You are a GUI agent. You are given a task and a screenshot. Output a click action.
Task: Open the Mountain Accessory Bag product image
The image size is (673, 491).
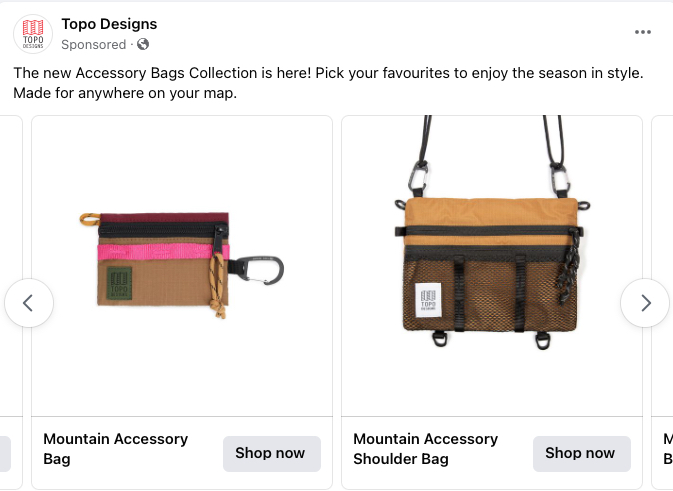pyautogui.click(x=182, y=266)
